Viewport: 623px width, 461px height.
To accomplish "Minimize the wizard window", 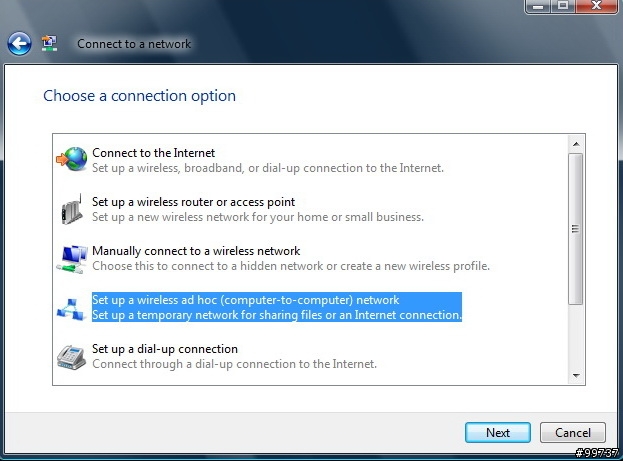I will 538,6.
